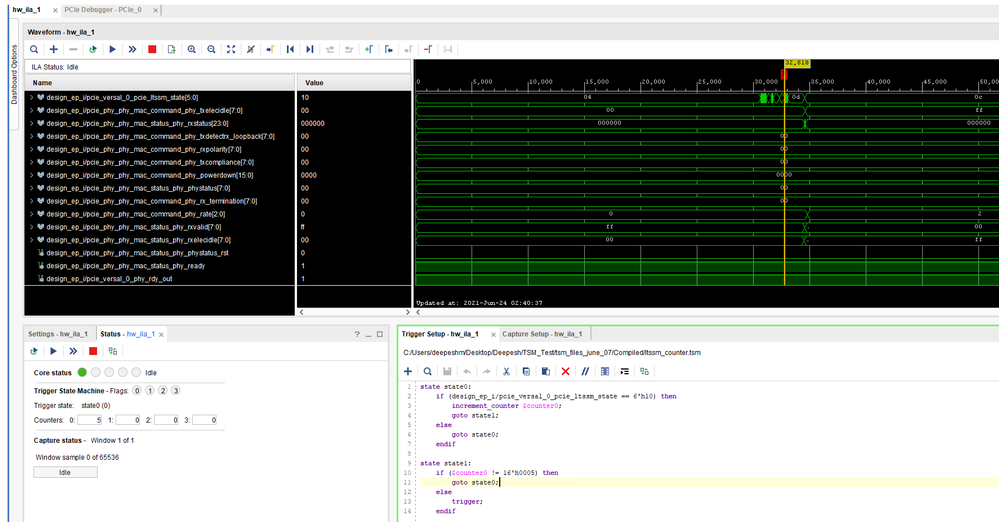Toggle line comments in Trigger Setup editor
The height and width of the screenshot is (522, 999).
tap(585, 371)
